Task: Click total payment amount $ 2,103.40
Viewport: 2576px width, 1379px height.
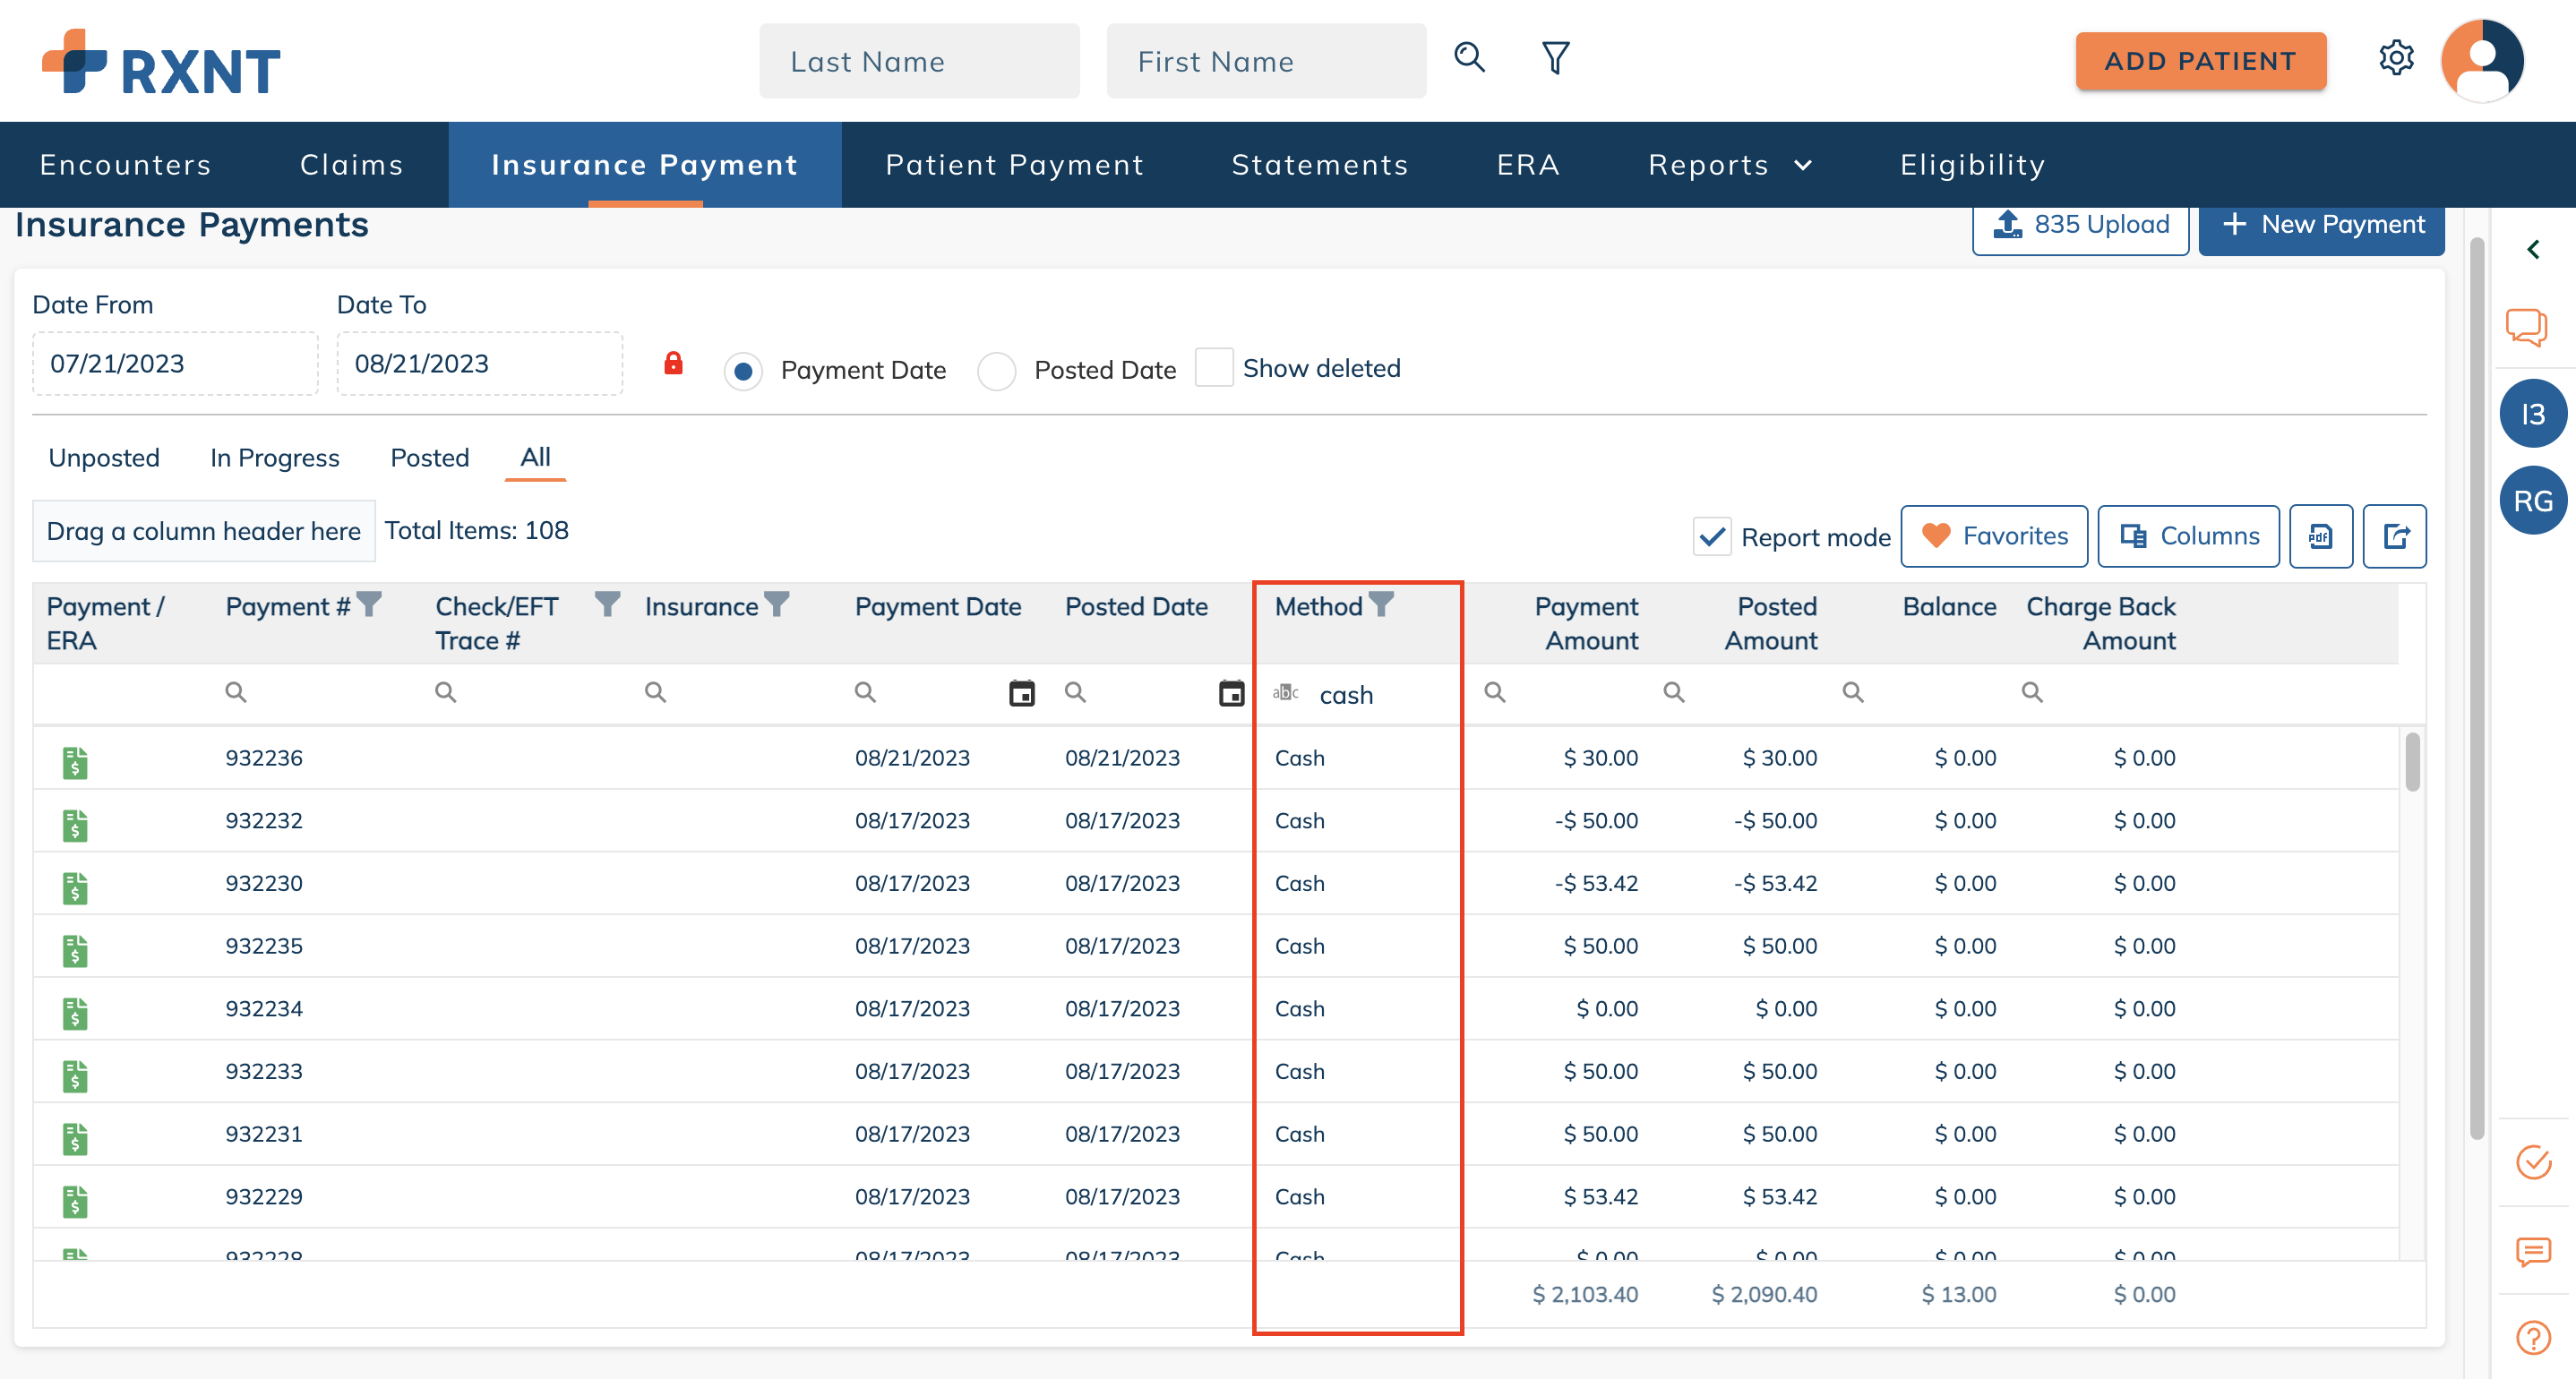Action: [1585, 1294]
